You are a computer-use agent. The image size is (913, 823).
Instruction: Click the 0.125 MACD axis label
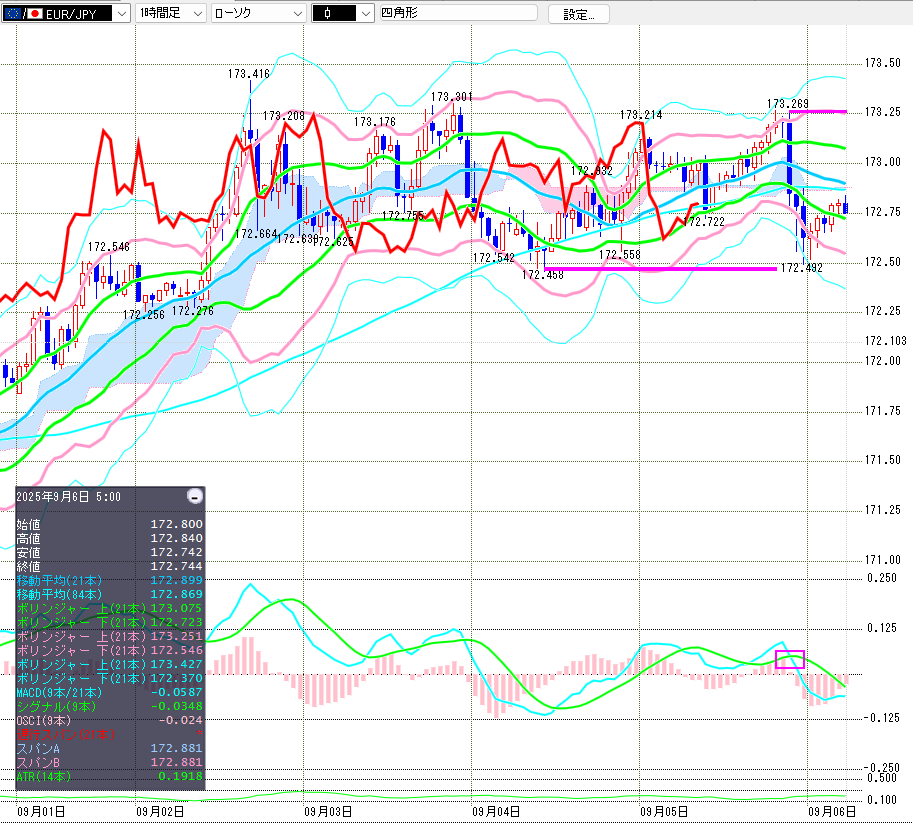point(882,628)
